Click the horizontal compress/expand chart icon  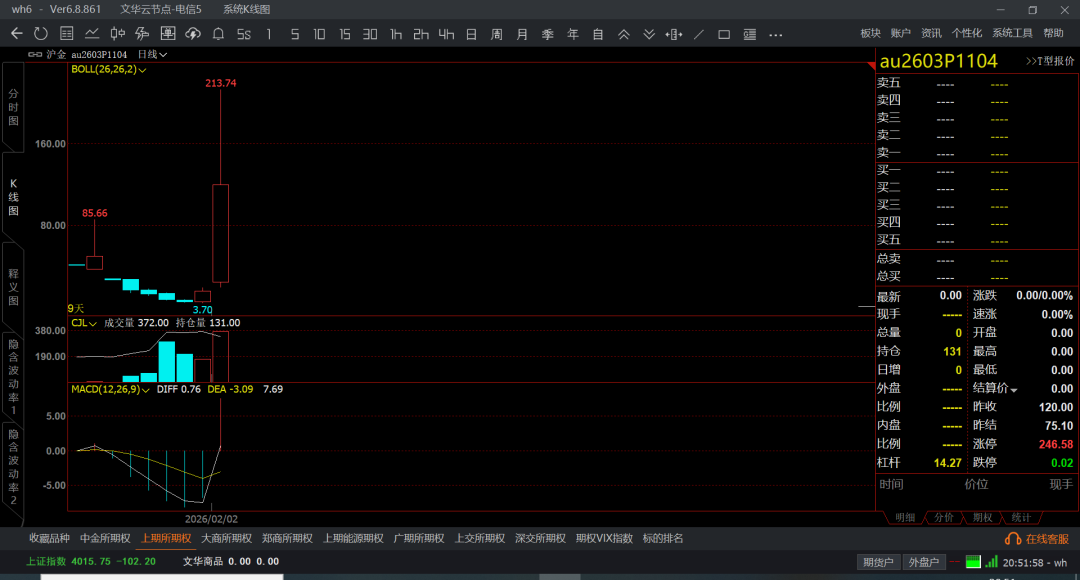[x=674, y=34]
